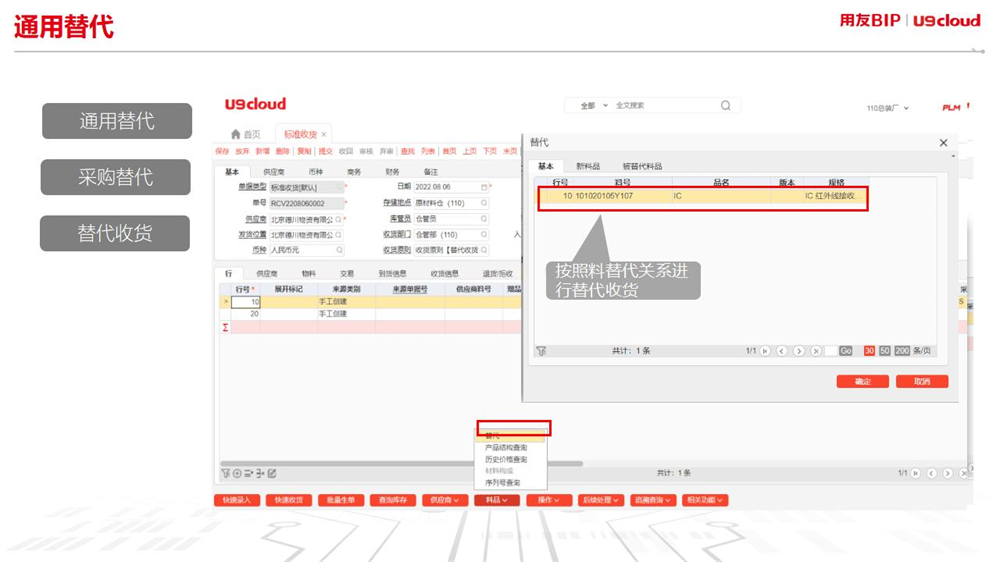Viewport: 1000px width, 562px height.
Task: Set page size to 200 in 替代 dialog
Action: tap(902, 351)
